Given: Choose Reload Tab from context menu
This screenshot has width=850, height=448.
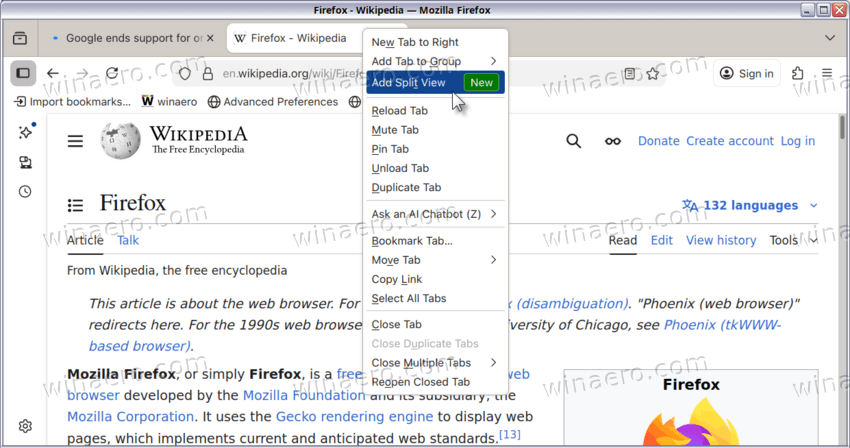Looking at the screenshot, I should coord(435,111).
